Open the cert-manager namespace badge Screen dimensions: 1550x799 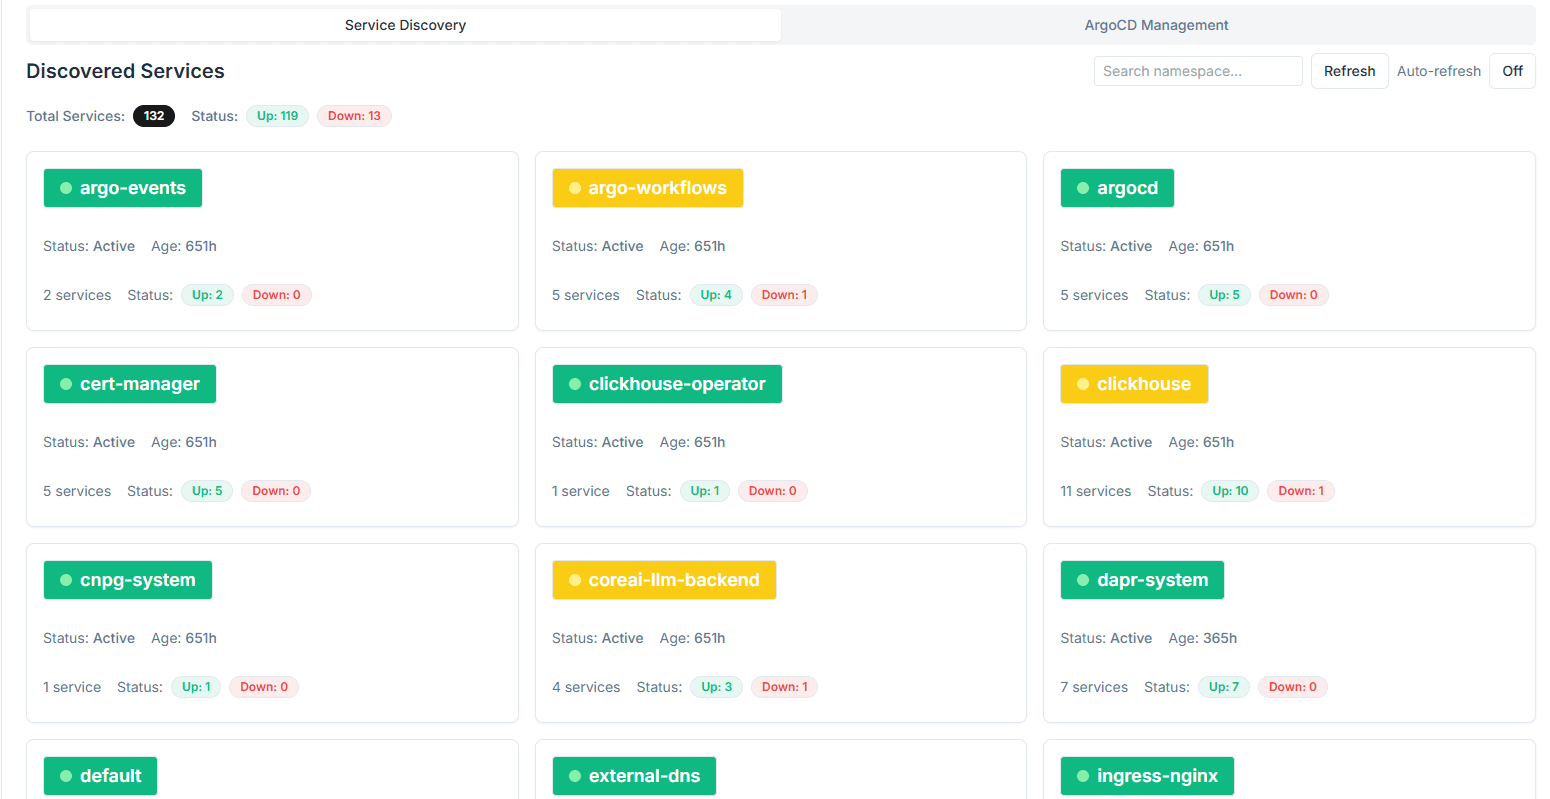130,384
